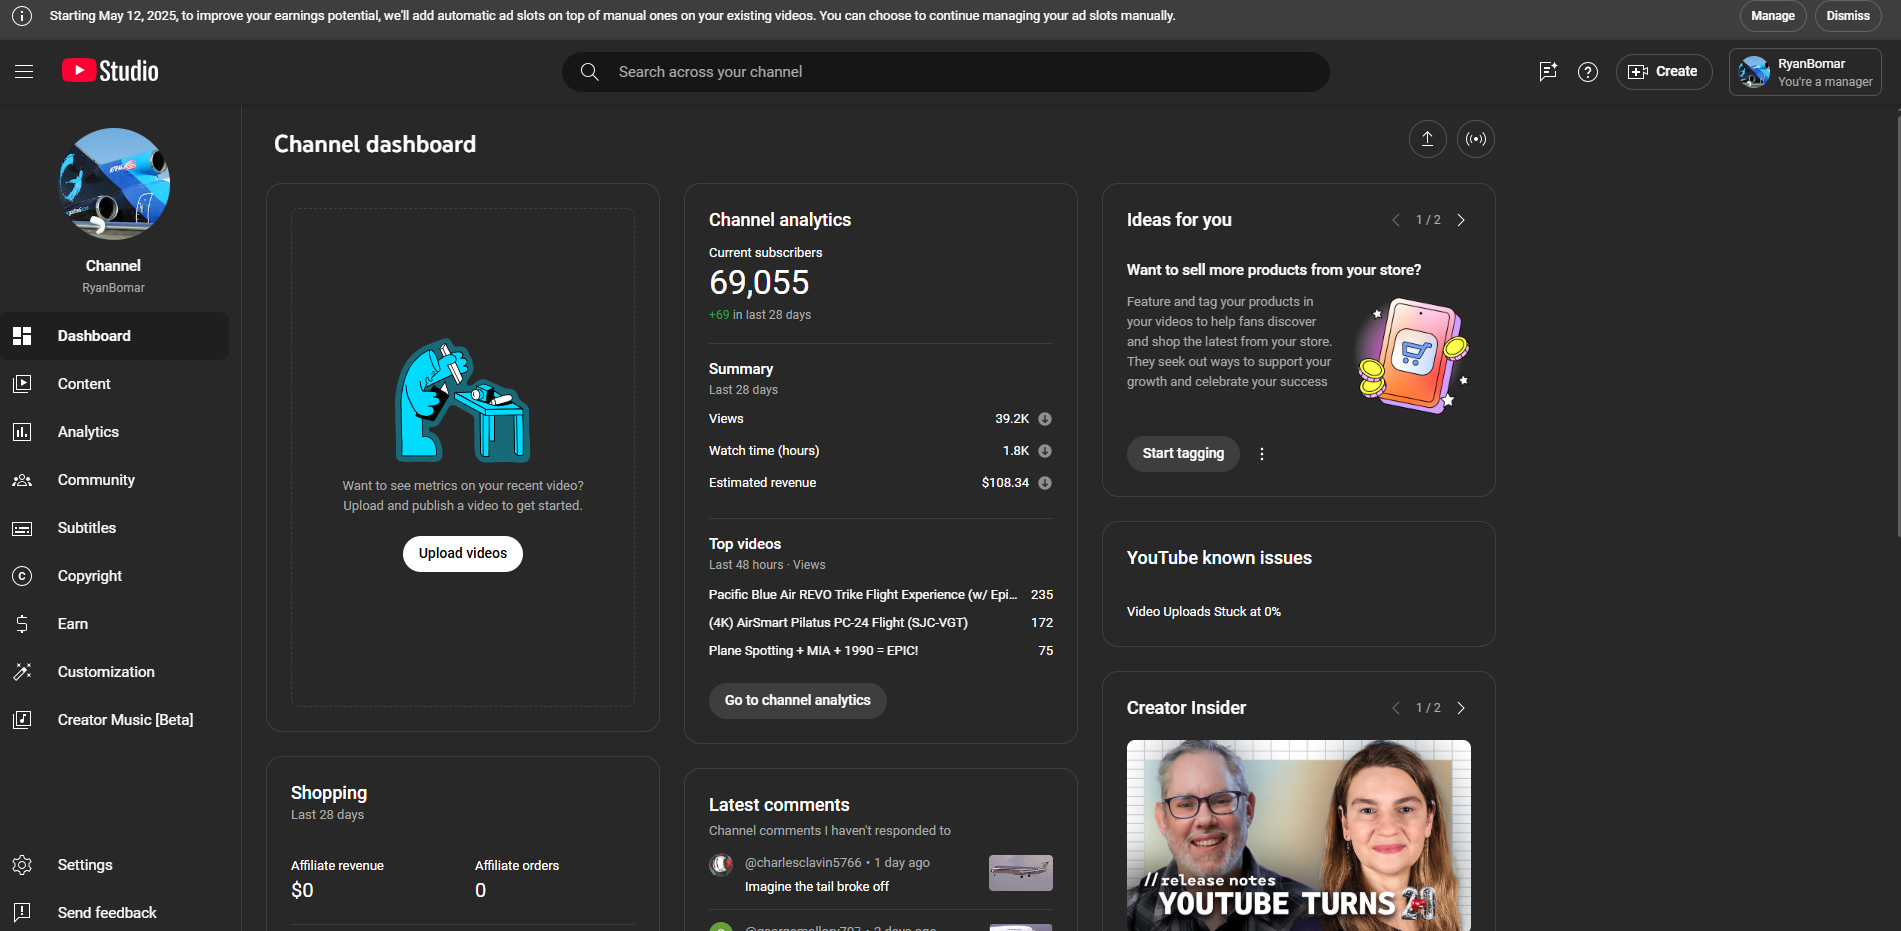Dismiss the ad slots banner
Screen dimensions: 1901x931
[x=1848, y=16]
